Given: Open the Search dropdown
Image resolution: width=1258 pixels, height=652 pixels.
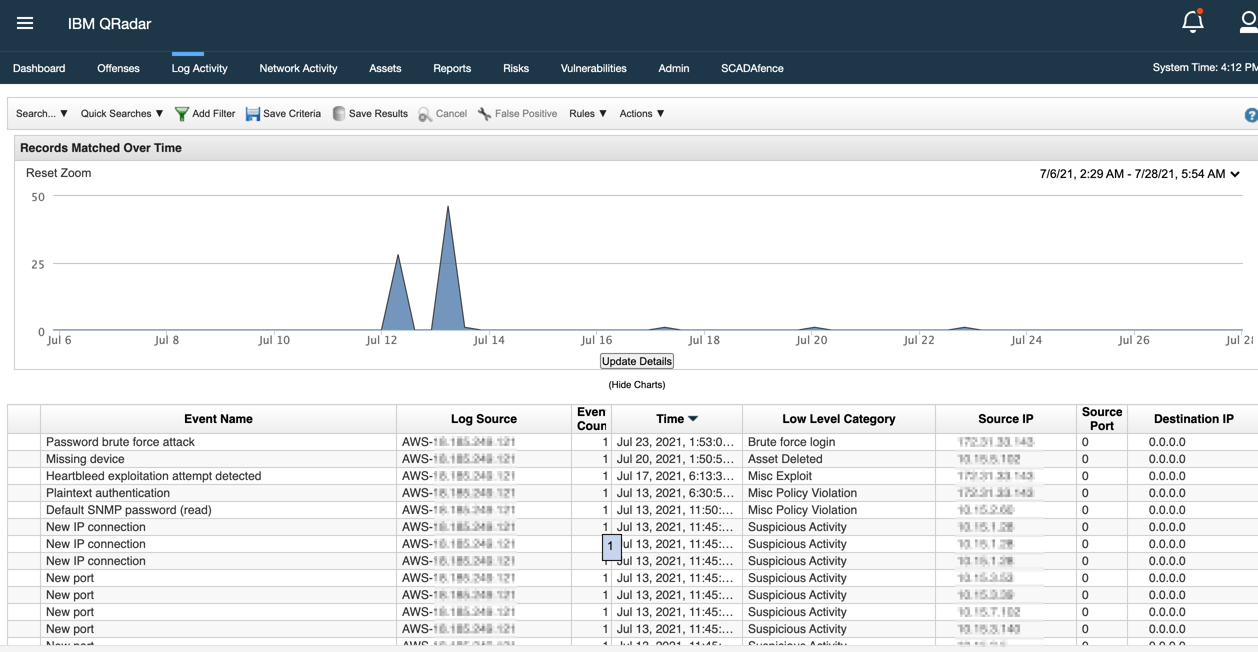Looking at the screenshot, I should tap(40, 113).
